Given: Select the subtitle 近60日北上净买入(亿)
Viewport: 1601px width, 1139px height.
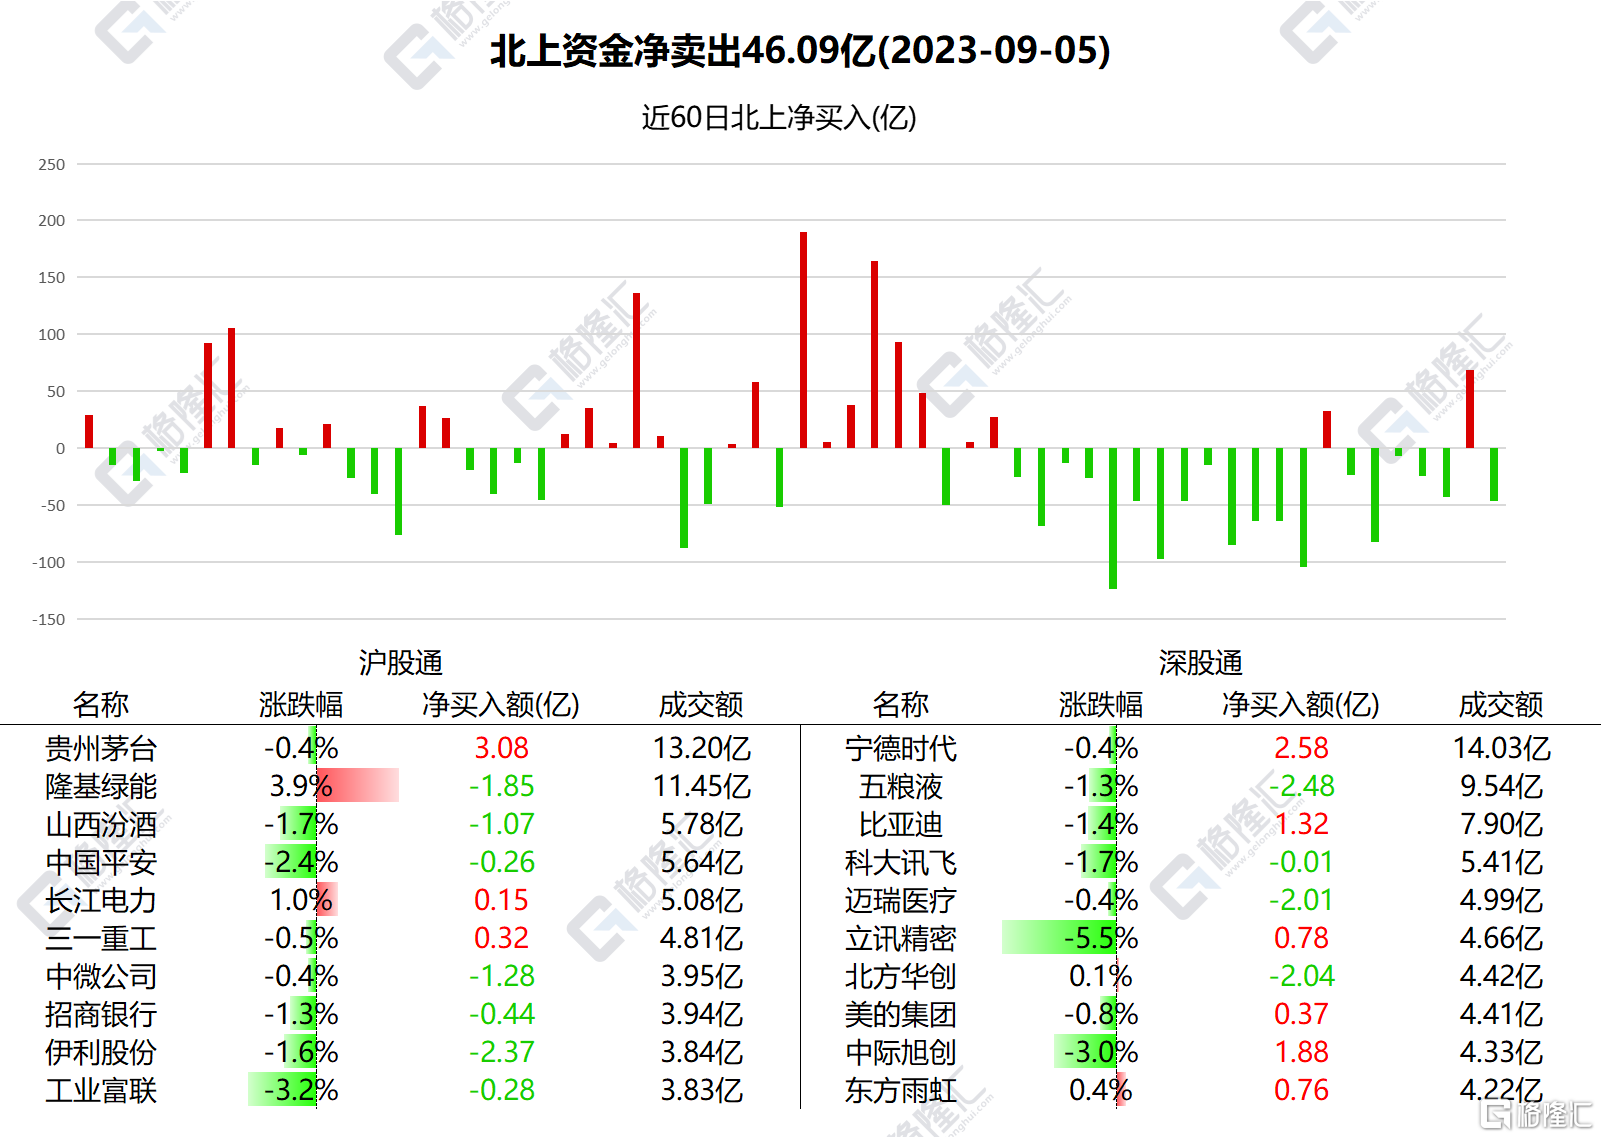Looking at the screenshot, I should click(x=779, y=118).
